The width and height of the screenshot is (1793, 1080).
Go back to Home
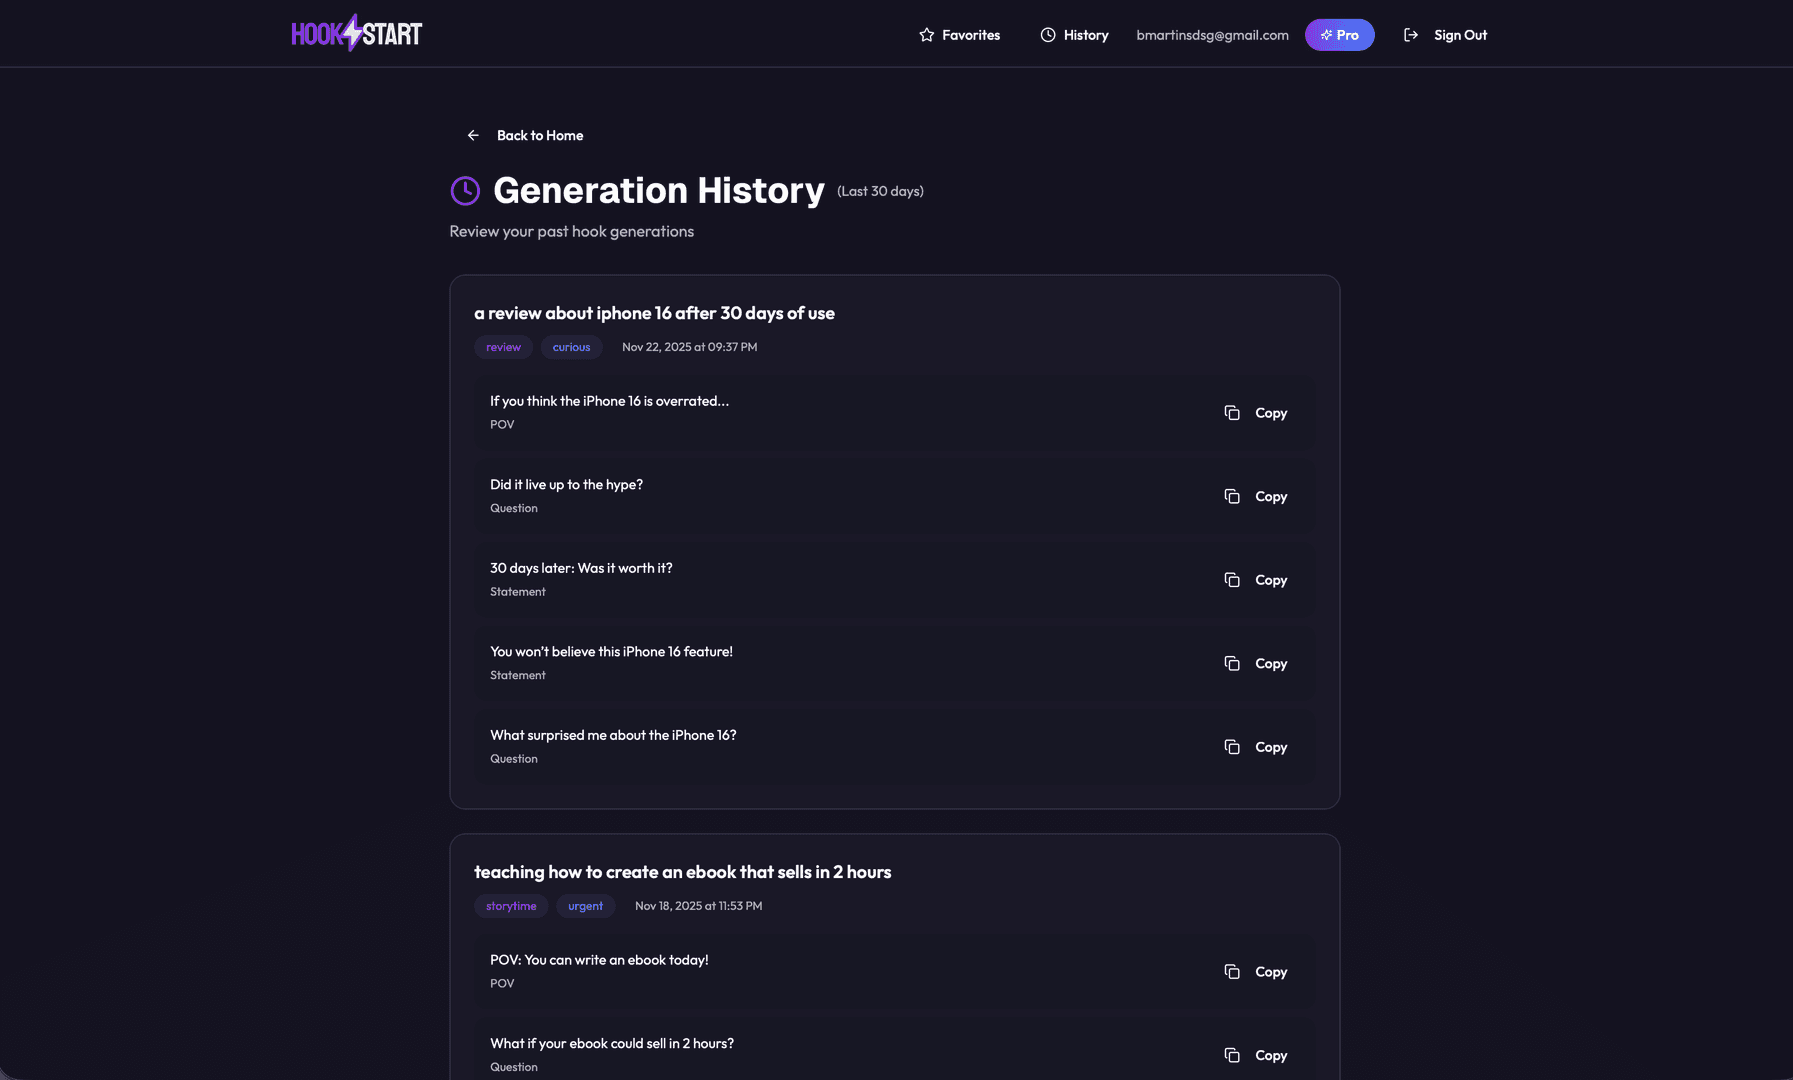tap(539, 136)
